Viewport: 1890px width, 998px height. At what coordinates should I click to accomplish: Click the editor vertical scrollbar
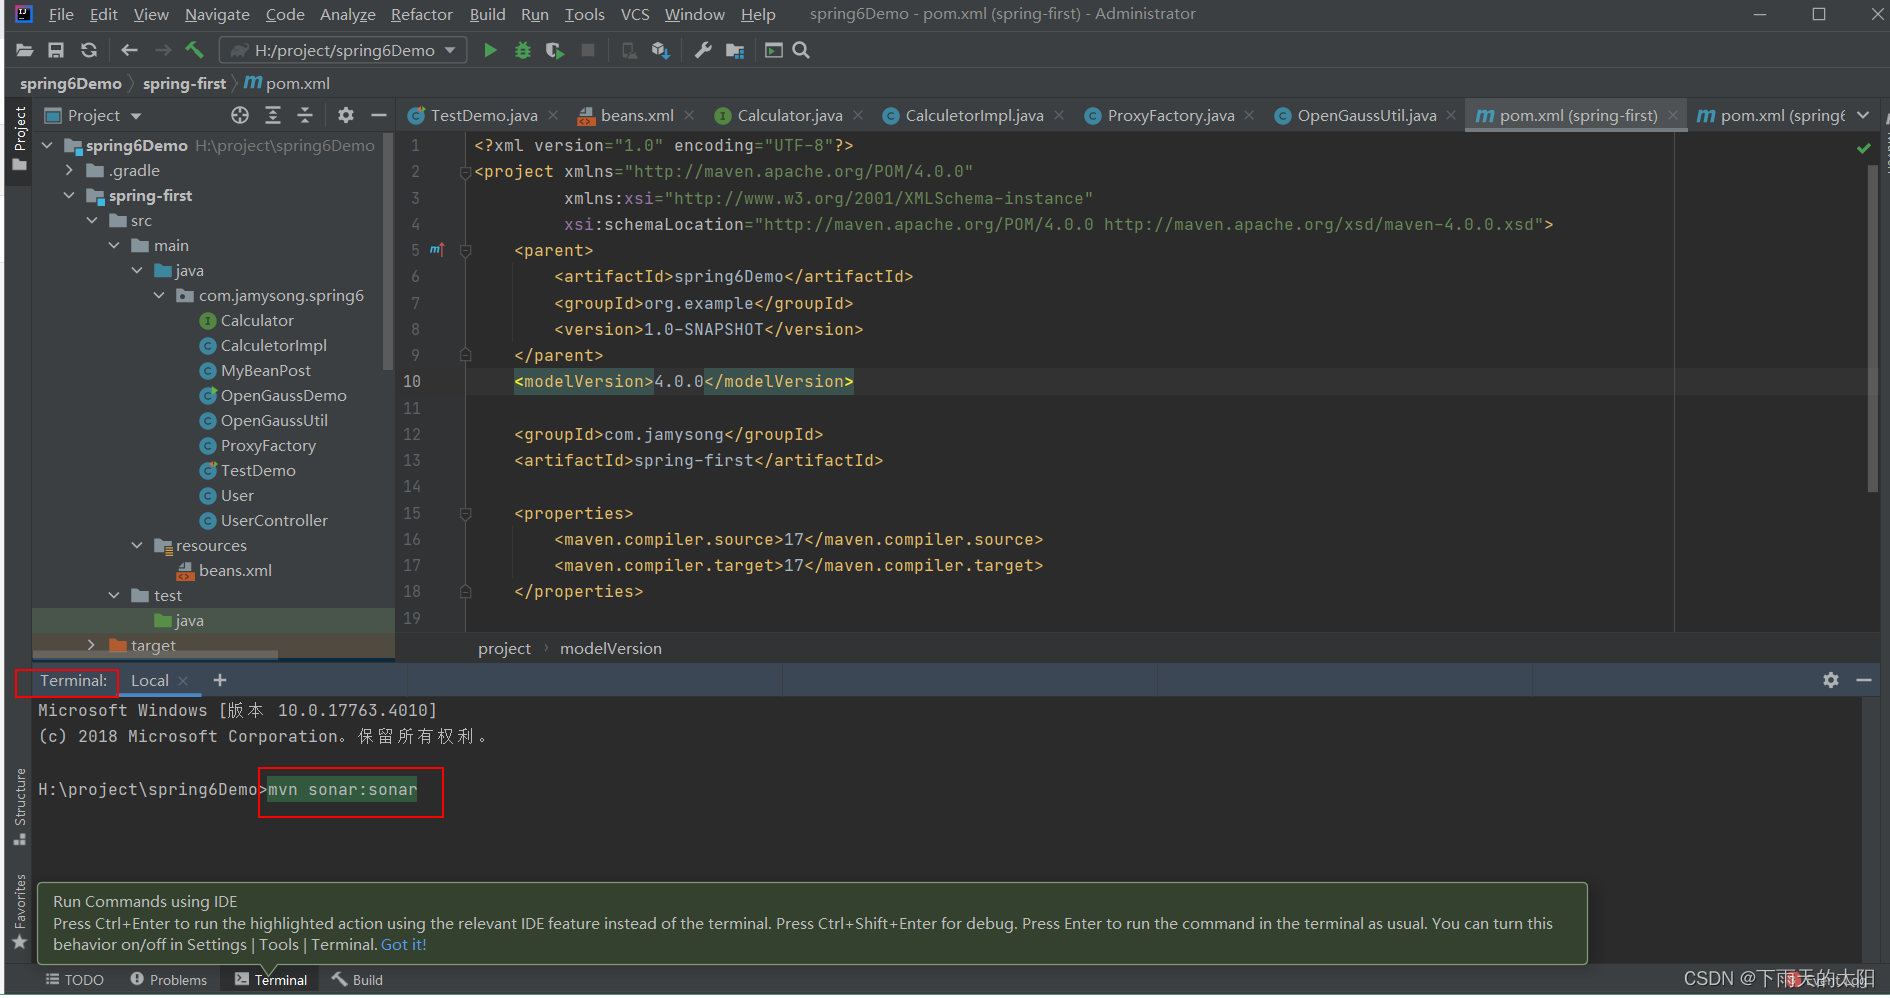[x=1873, y=330]
